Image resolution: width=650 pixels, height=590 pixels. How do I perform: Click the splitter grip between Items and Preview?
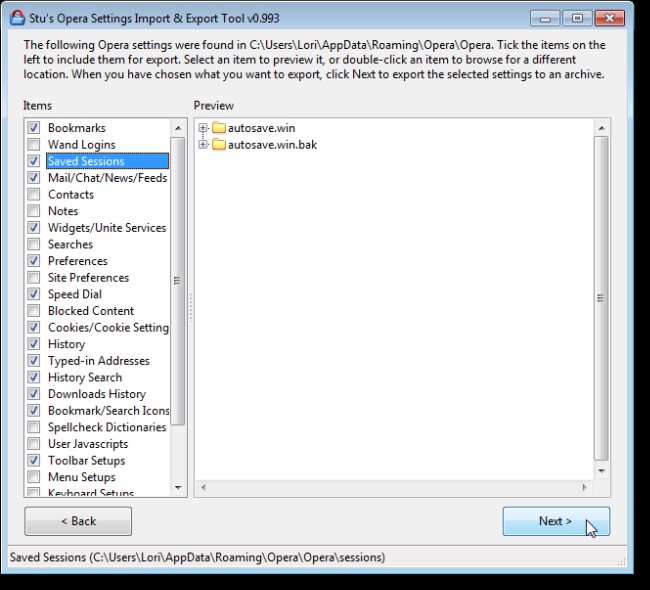tap(191, 308)
